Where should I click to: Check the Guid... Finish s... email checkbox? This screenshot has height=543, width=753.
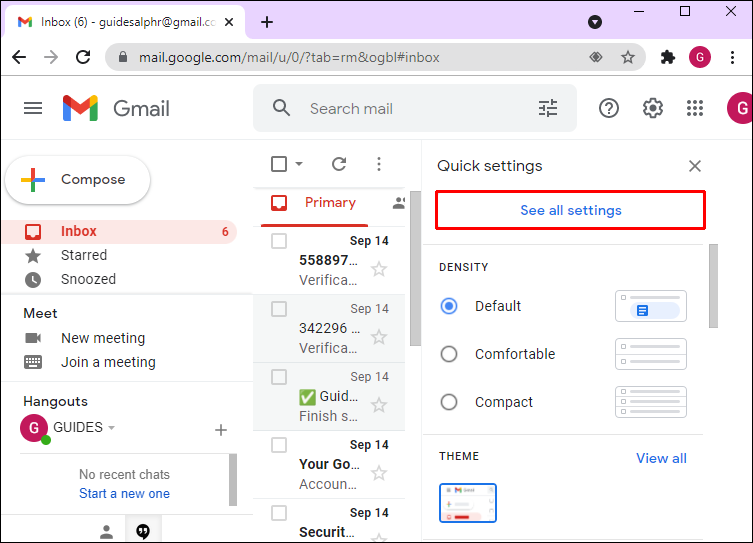[x=279, y=377]
